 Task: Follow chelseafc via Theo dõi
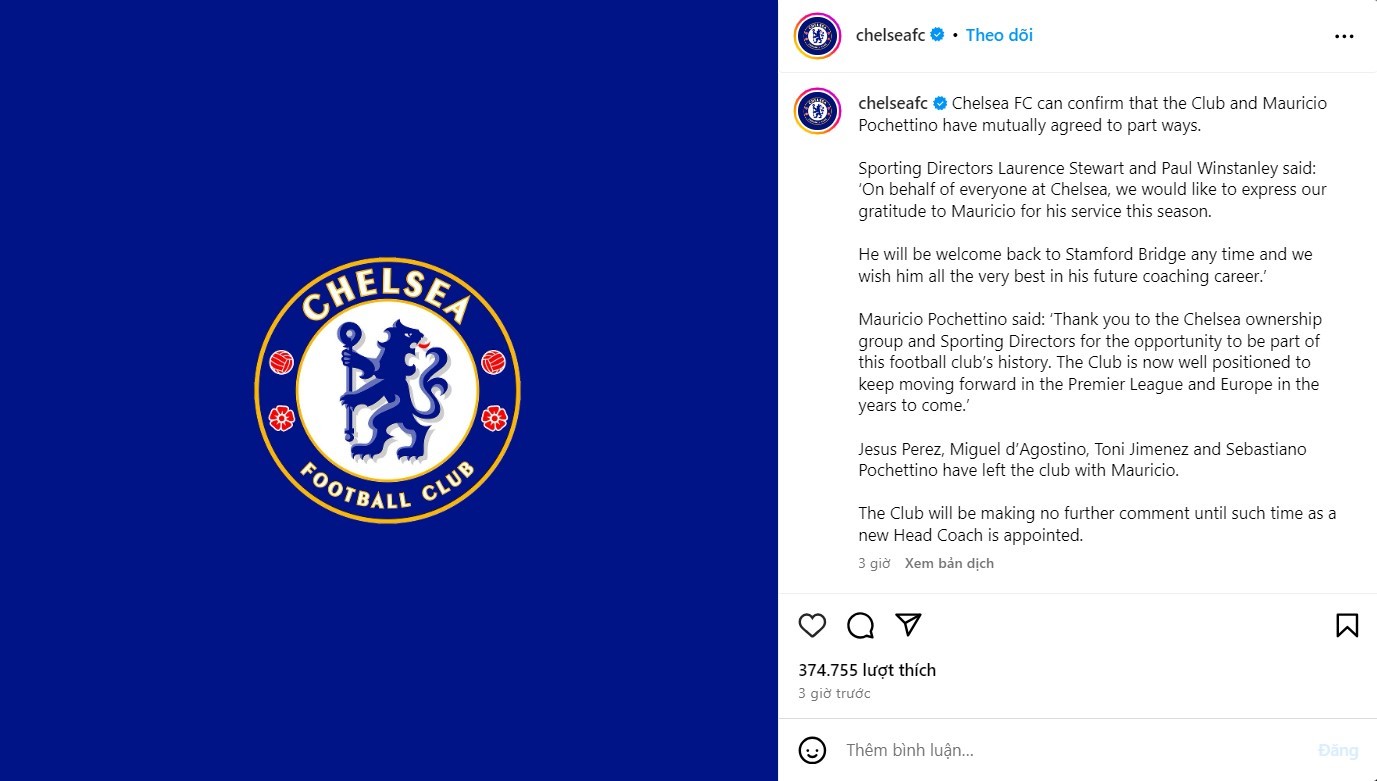[999, 35]
